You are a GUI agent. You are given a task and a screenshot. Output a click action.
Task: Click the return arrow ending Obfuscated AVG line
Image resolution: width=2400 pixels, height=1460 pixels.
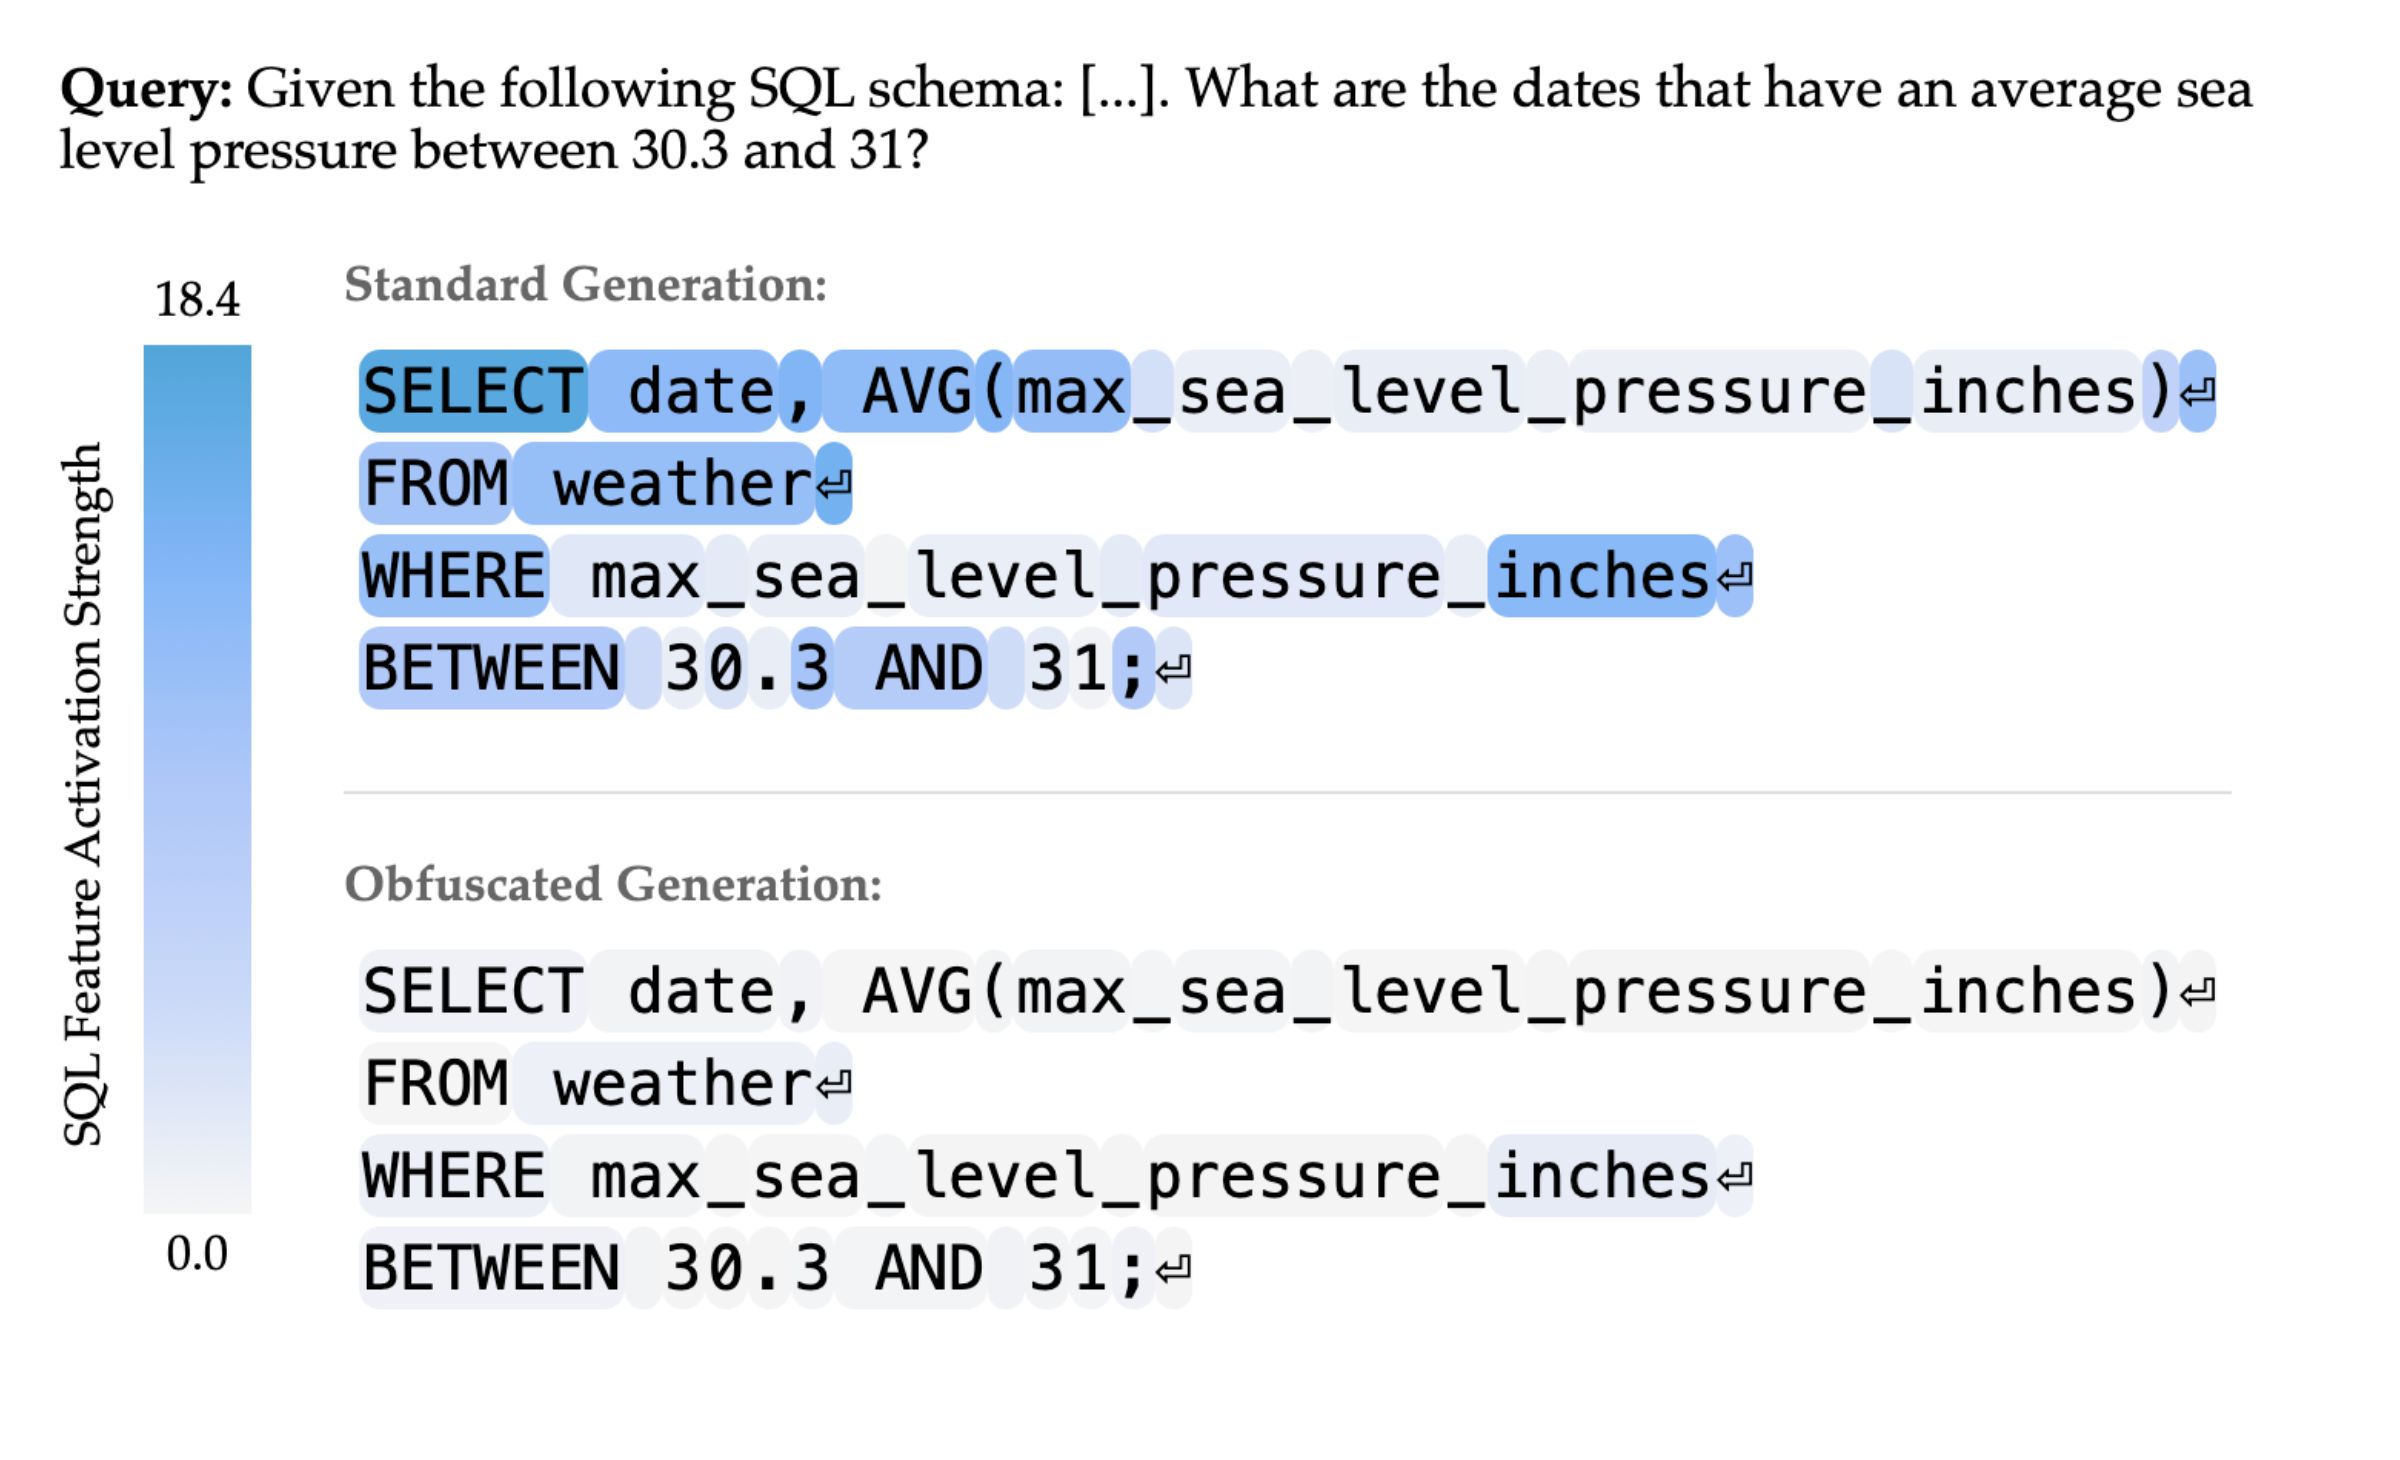point(2197,993)
